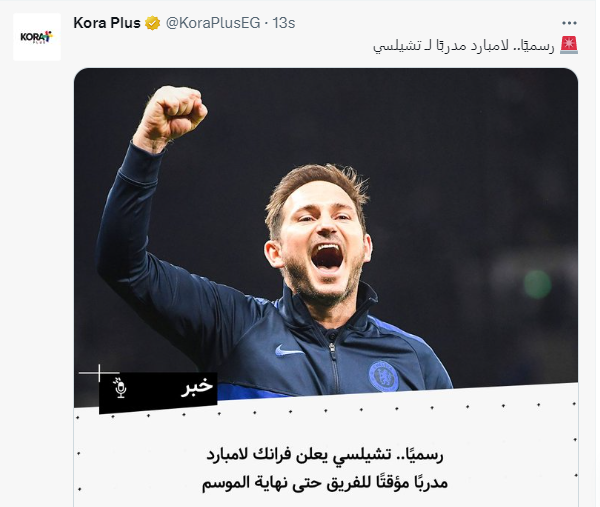
Task: Open the @KoraPlusEG handle link
Action: pos(213,23)
